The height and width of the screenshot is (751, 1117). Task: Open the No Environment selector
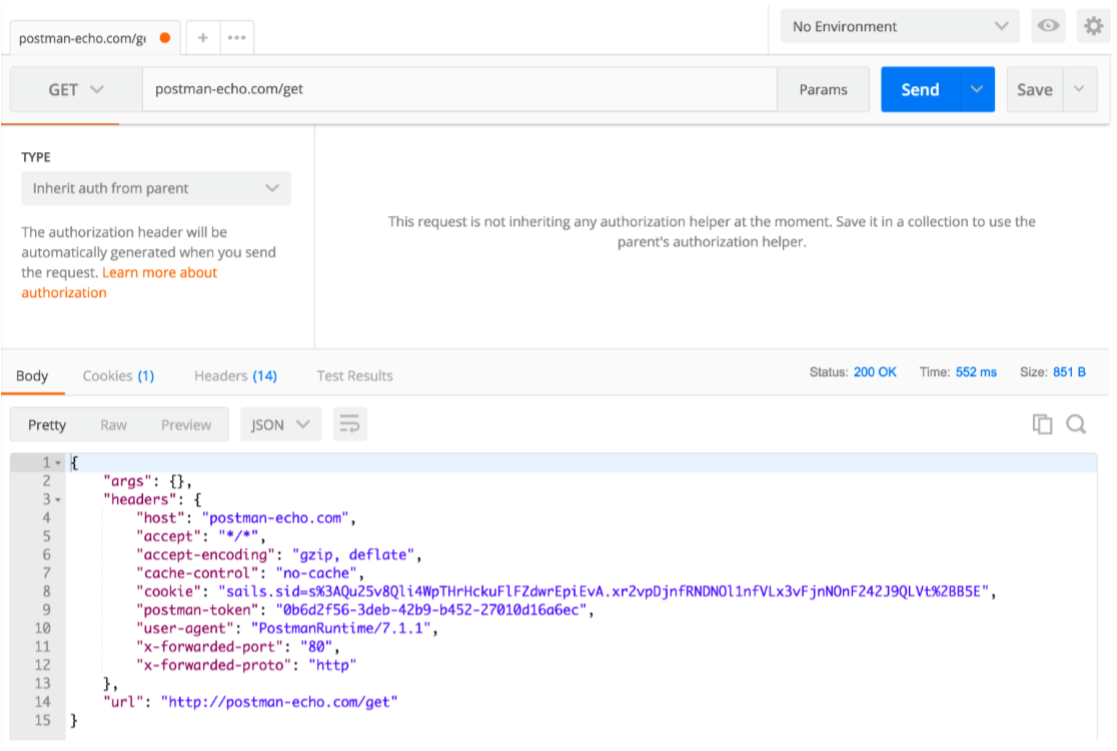(x=899, y=27)
